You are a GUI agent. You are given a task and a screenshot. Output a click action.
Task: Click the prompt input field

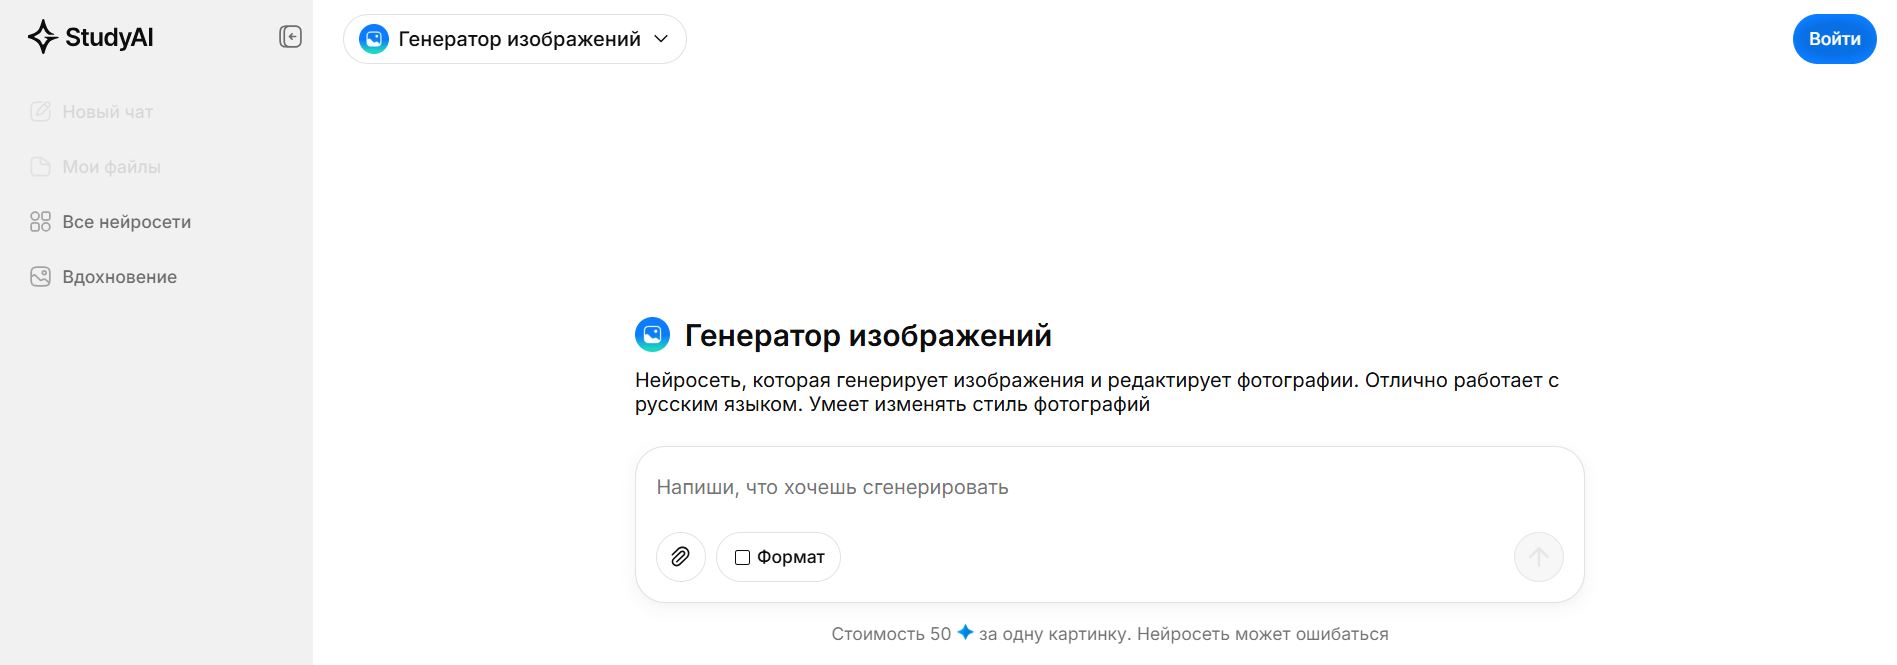(x=1000, y=487)
